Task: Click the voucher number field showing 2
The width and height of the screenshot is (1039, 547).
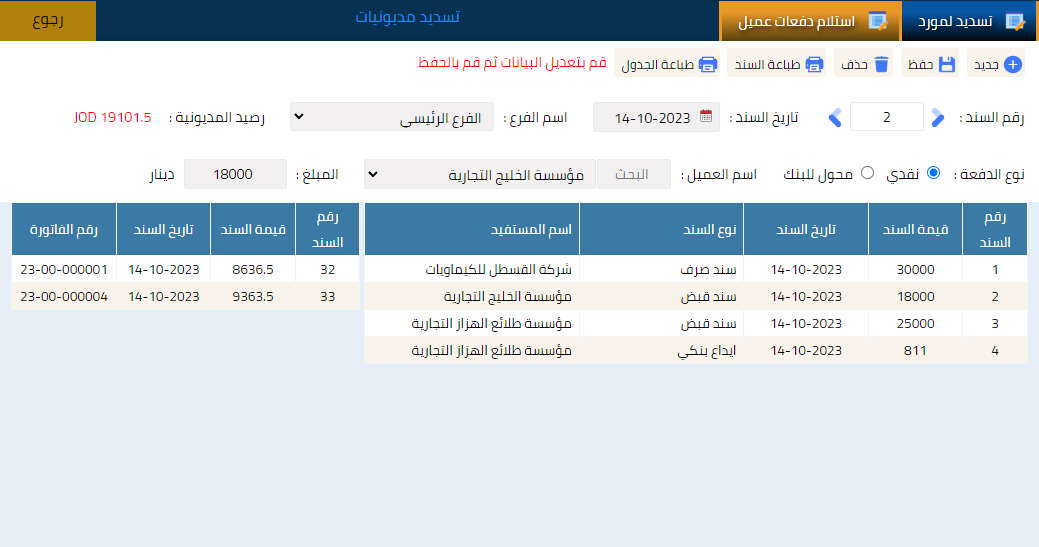Action: point(886,117)
